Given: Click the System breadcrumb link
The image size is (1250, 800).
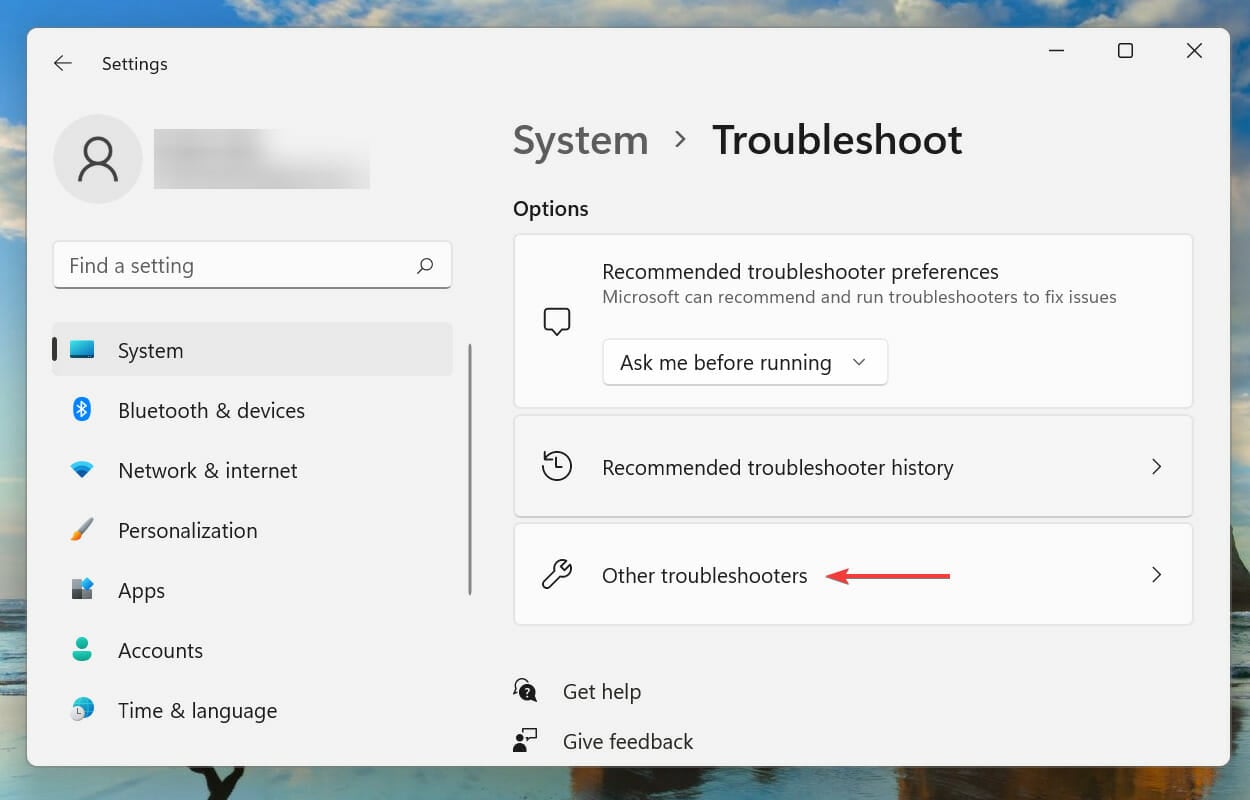Looking at the screenshot, I should point(581,140).
